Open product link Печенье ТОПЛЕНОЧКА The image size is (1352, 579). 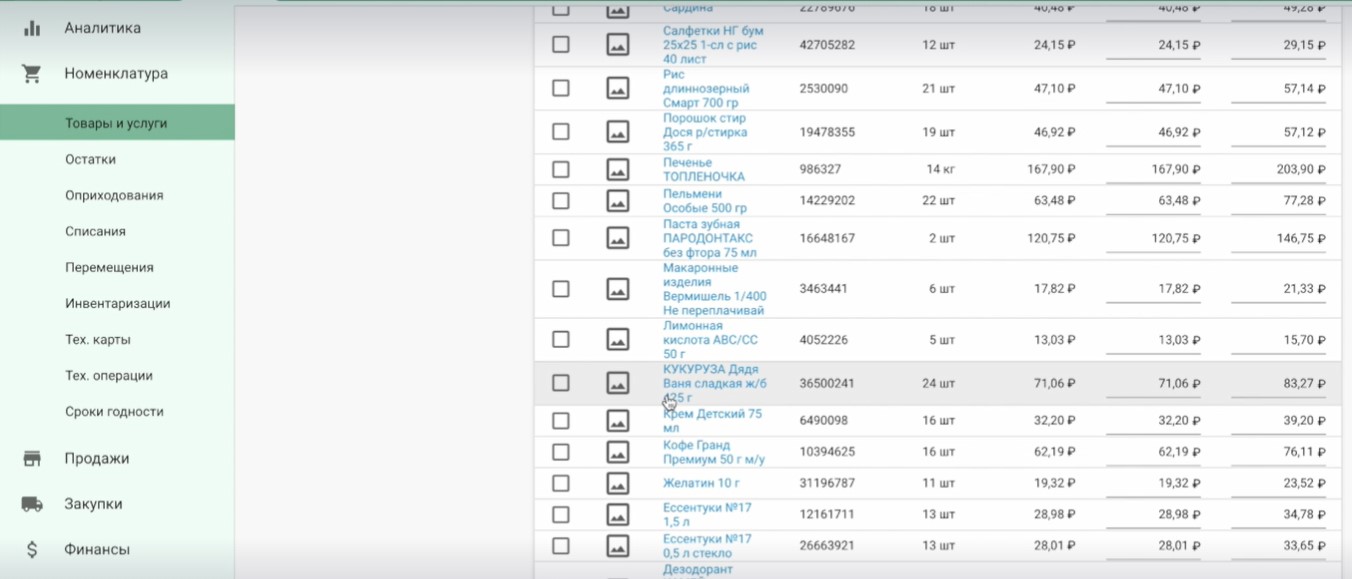tap(704, 169)
